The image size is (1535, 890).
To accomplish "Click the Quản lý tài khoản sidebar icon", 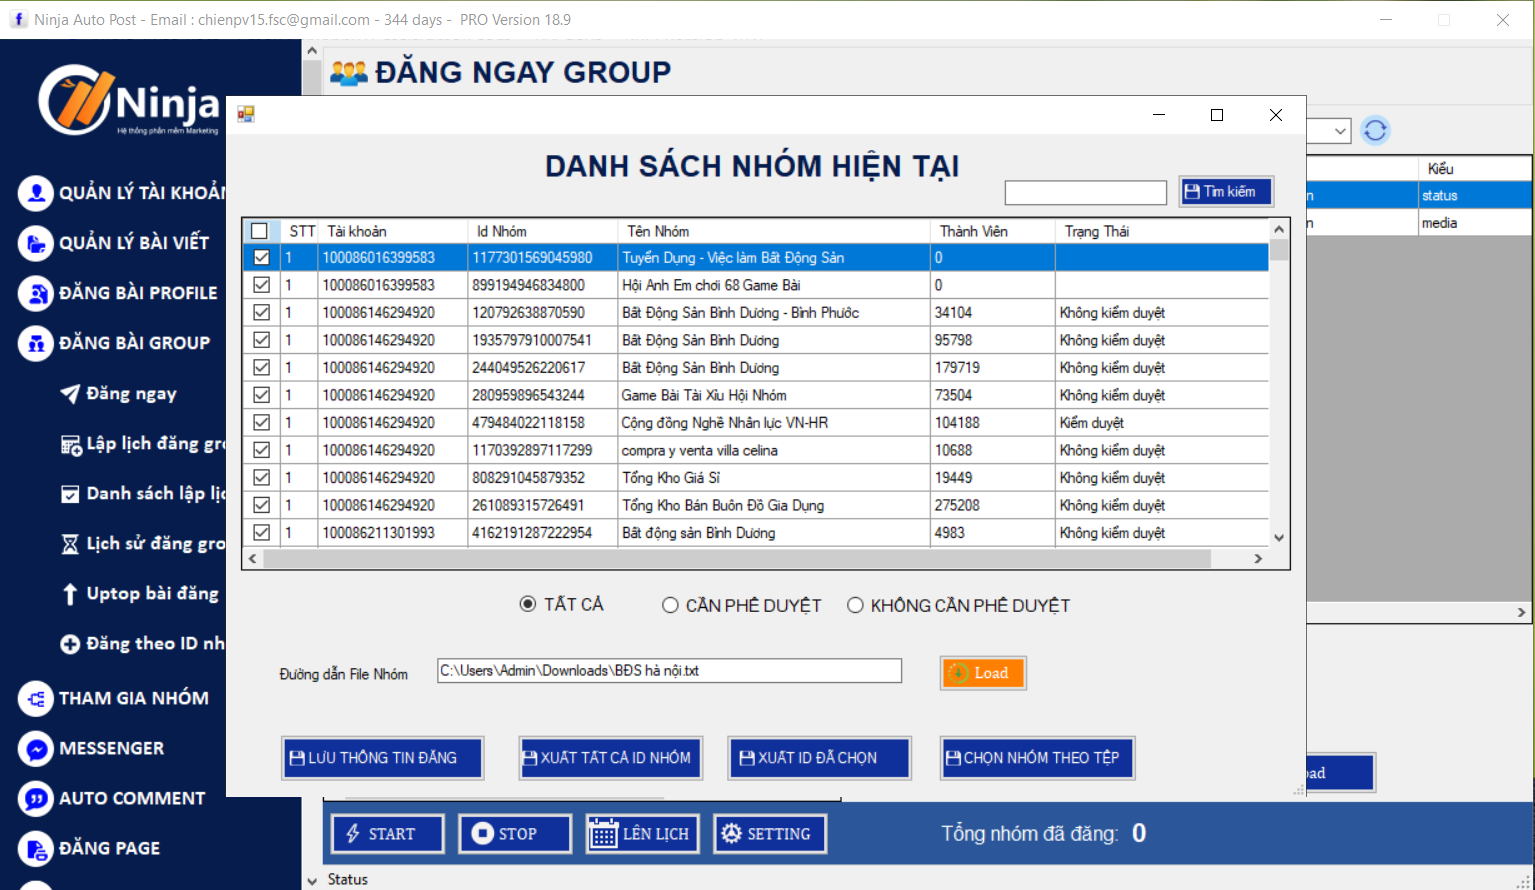I will pyautogui.click(x=36, y=193).
